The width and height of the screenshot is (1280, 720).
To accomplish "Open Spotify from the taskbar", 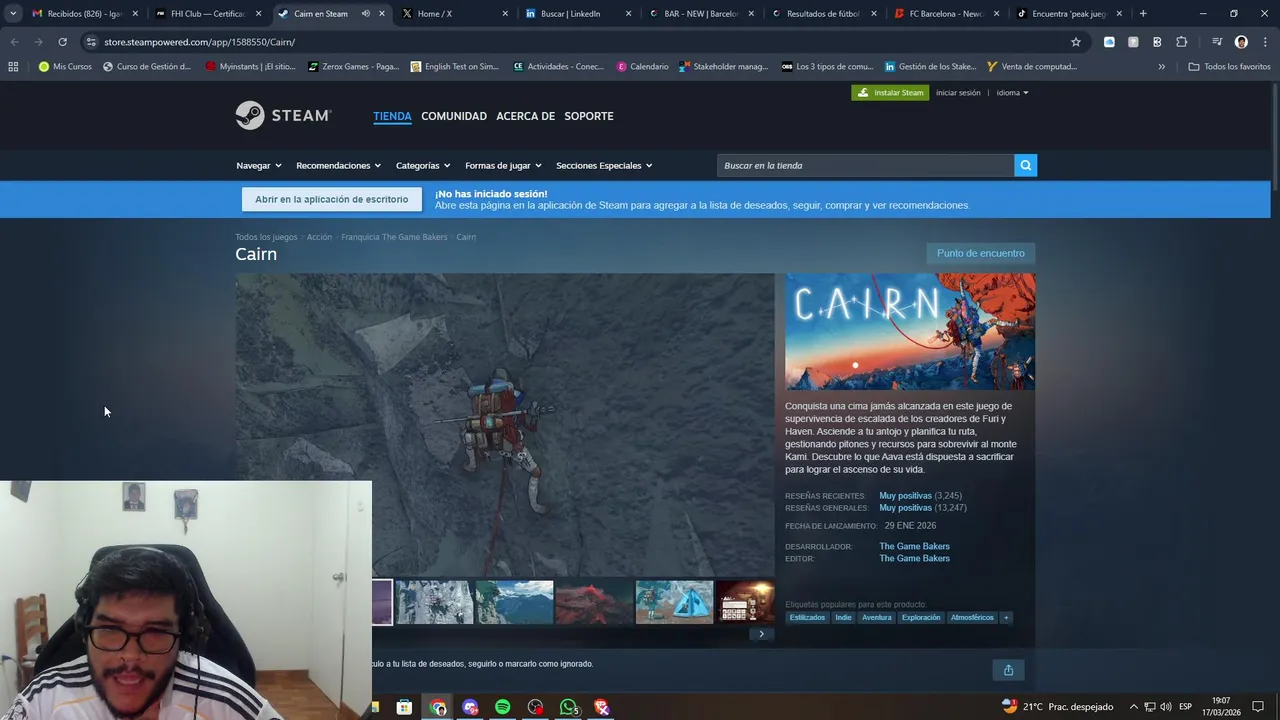I will point(503,707).
